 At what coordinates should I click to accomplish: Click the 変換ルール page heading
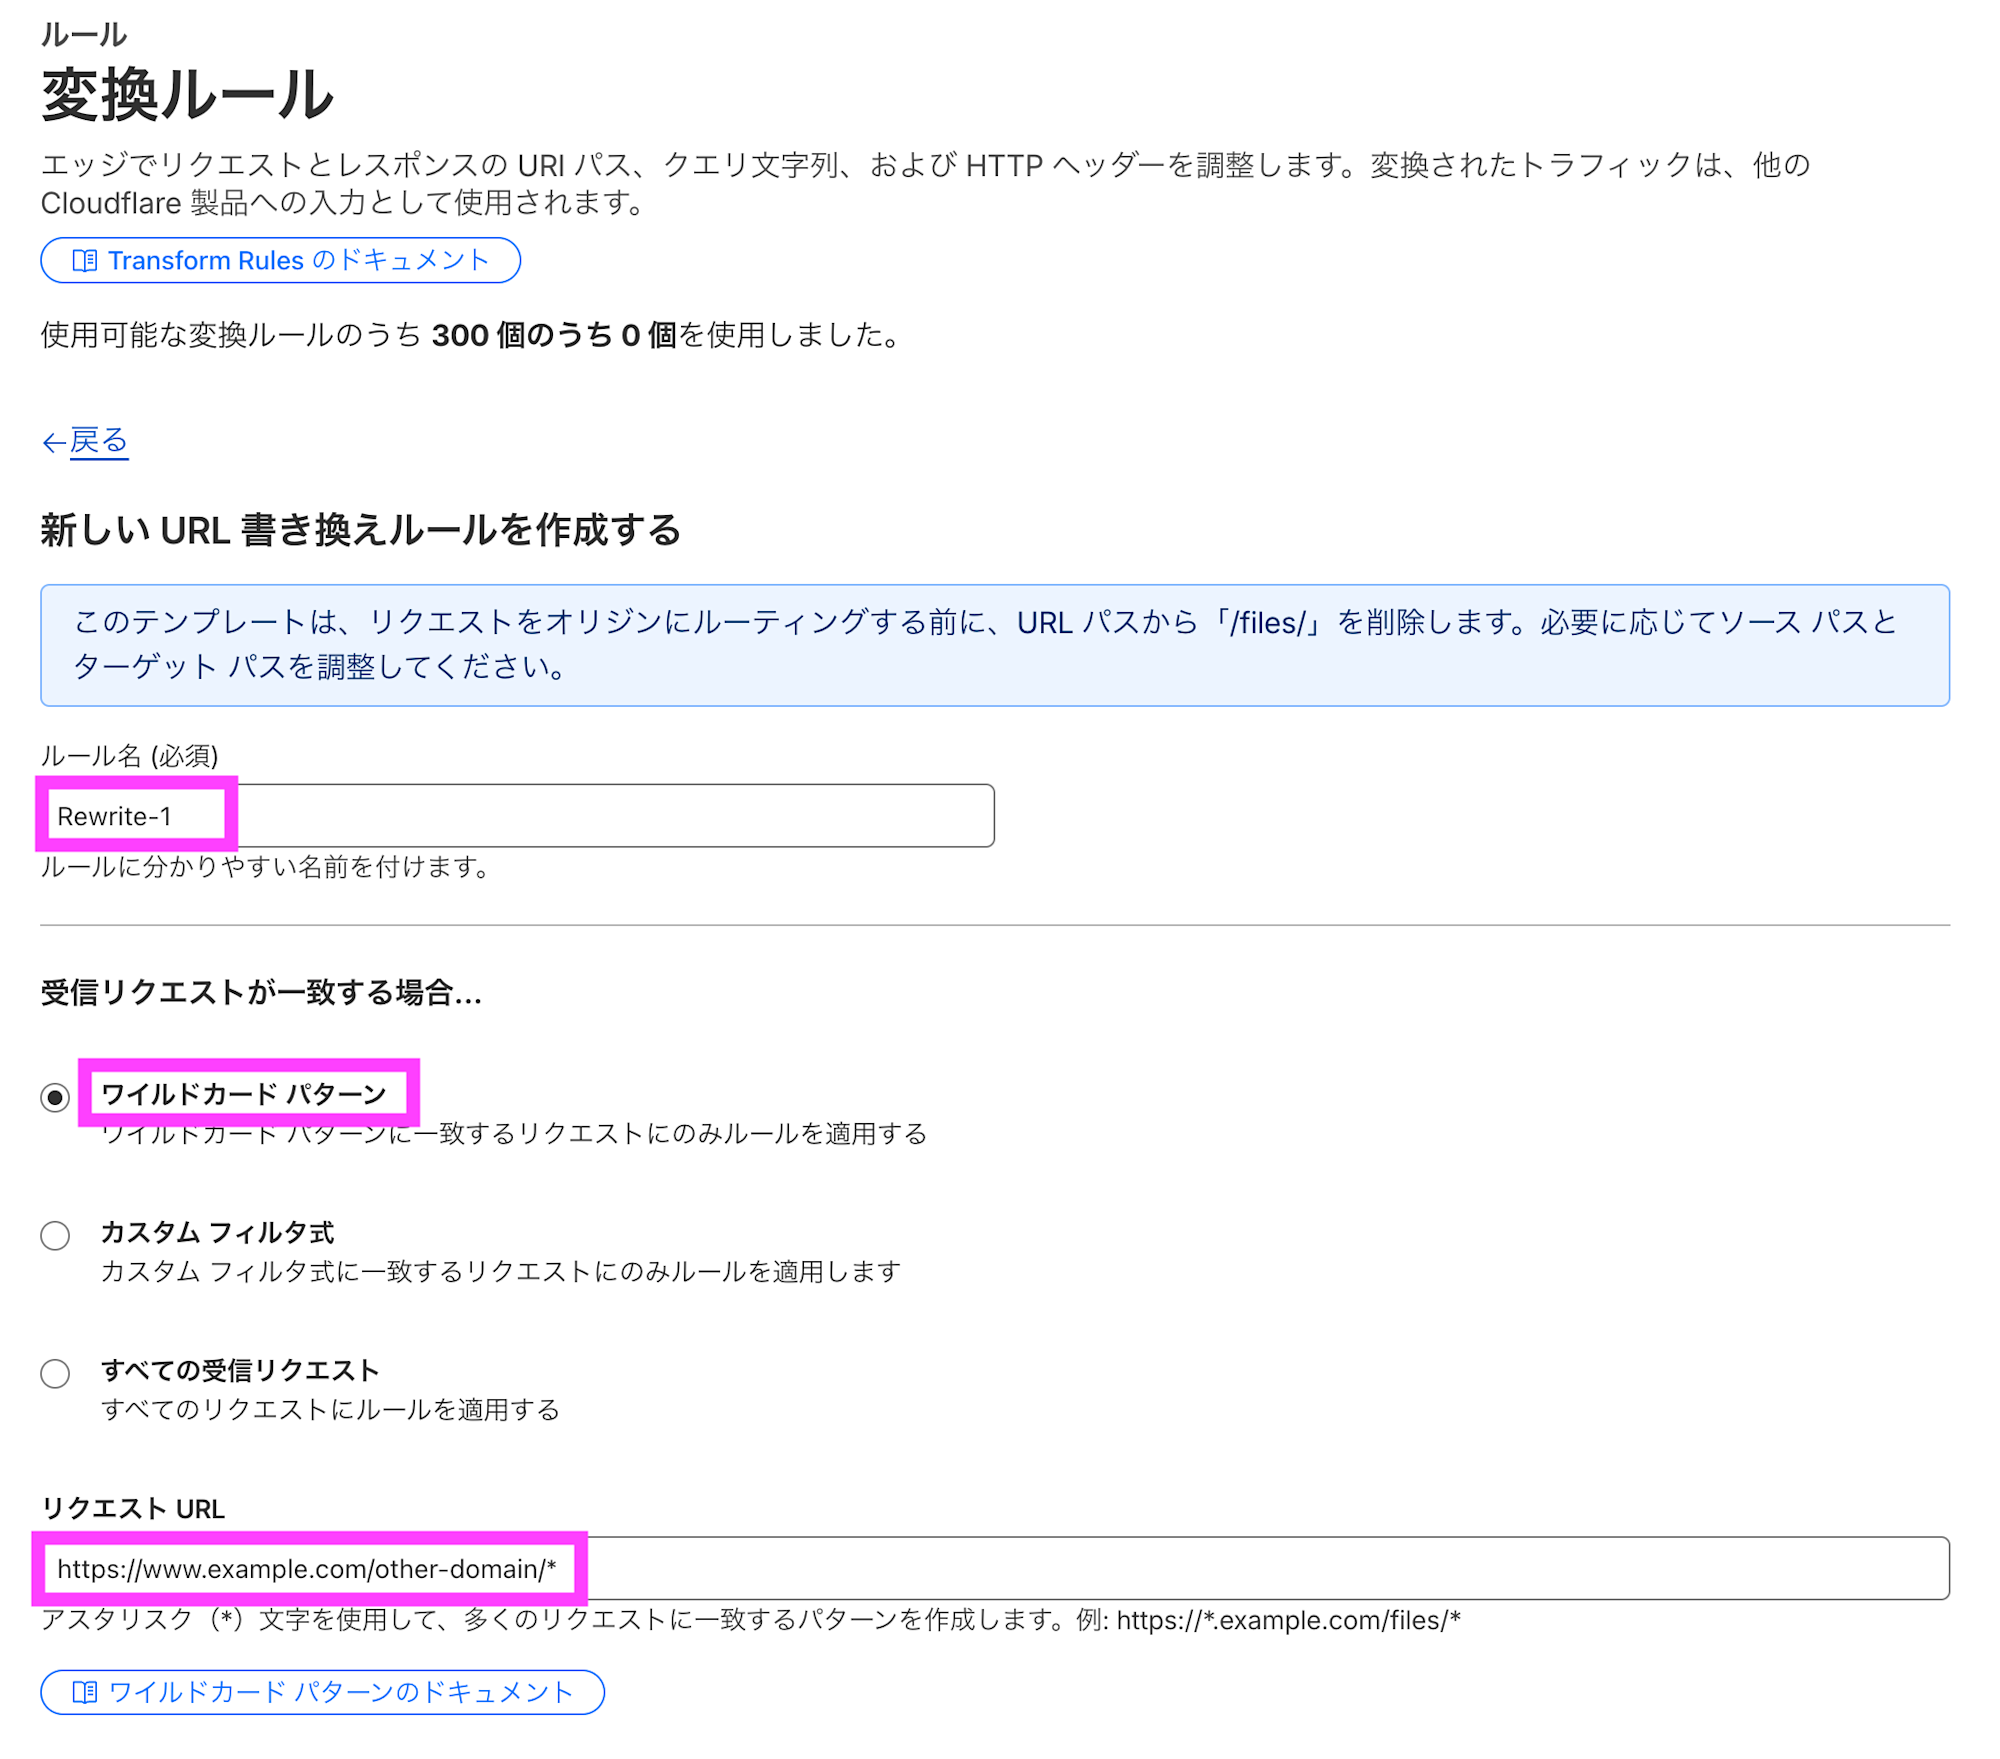(x=187, y=96)
